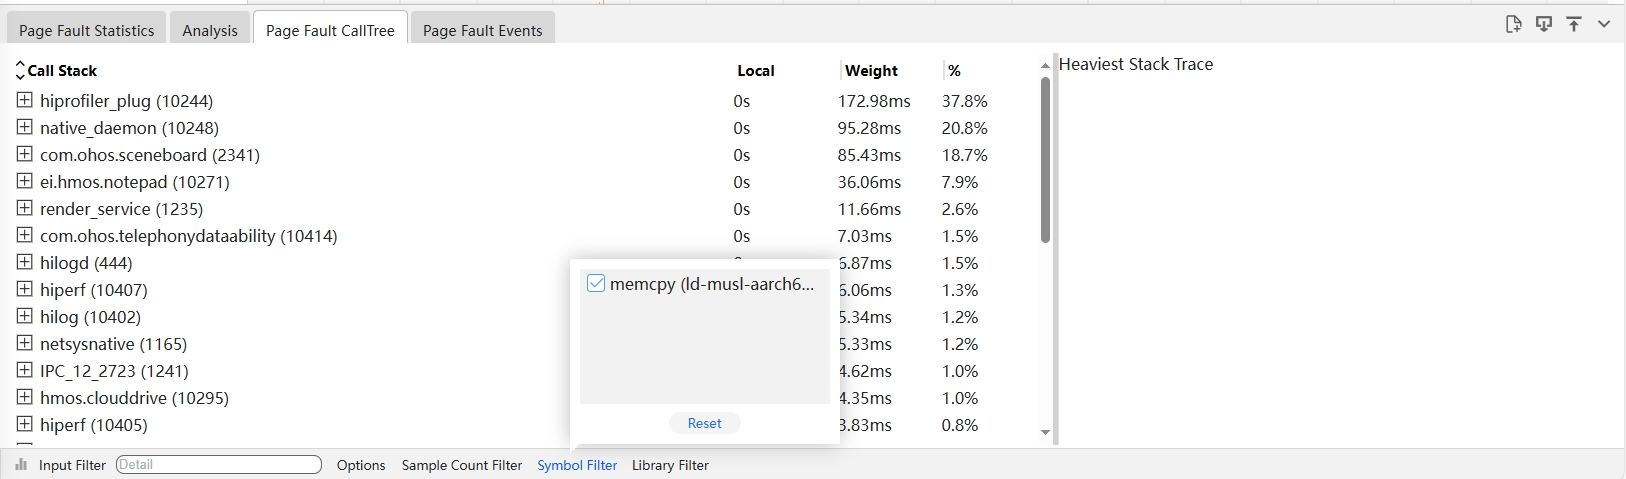1626x479 pixels.
Task: Expand the render_service (1235) node
Action: [25, 208]
